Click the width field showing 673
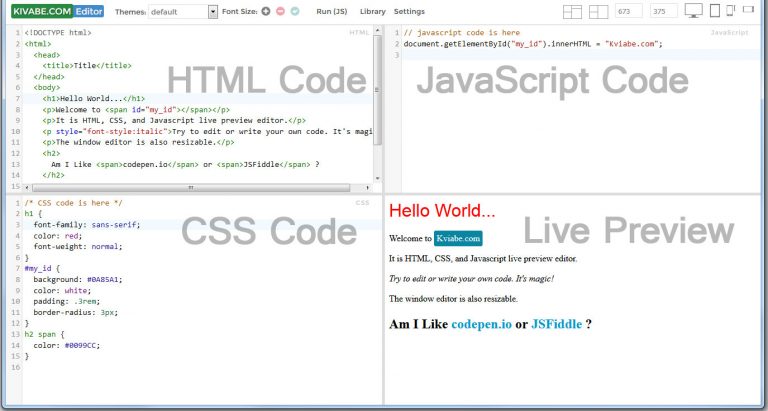The image size is (768, 411). coord(629,11)
